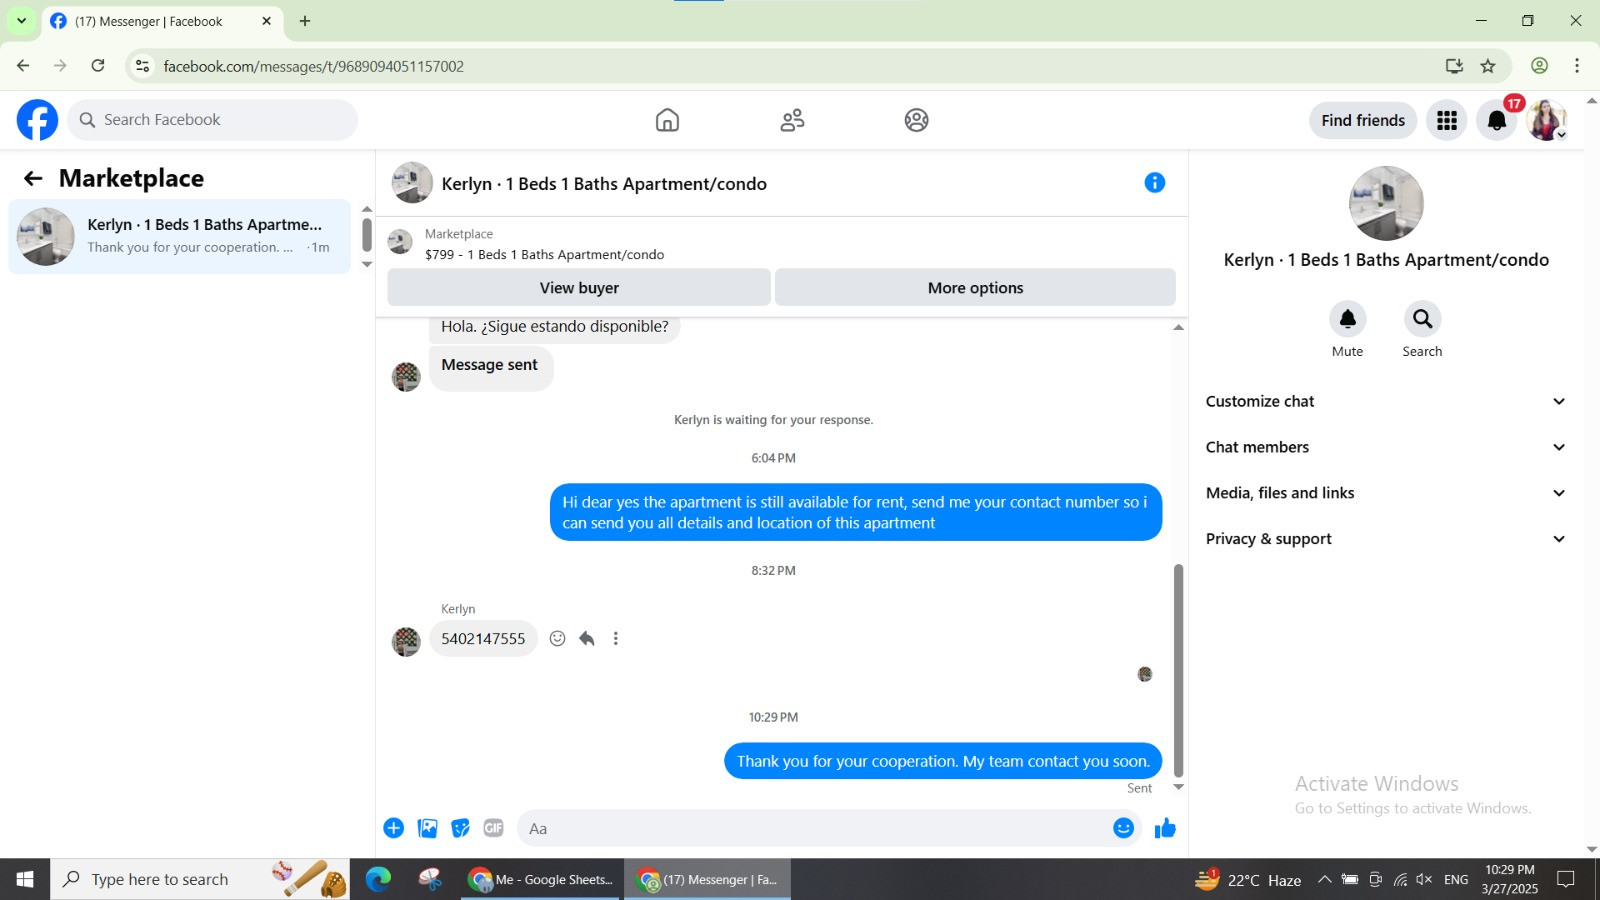Switch to the Messenger Facebook tab
The height and width of the screenshot is (900, 1600).
[x=160, y=21]
